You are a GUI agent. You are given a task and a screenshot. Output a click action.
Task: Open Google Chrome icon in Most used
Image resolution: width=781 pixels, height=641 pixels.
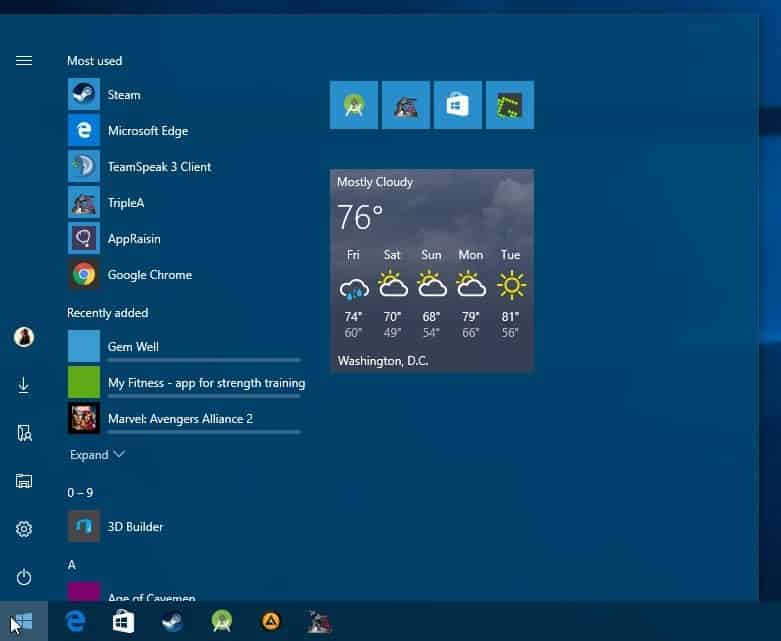[x=84, y=274]
